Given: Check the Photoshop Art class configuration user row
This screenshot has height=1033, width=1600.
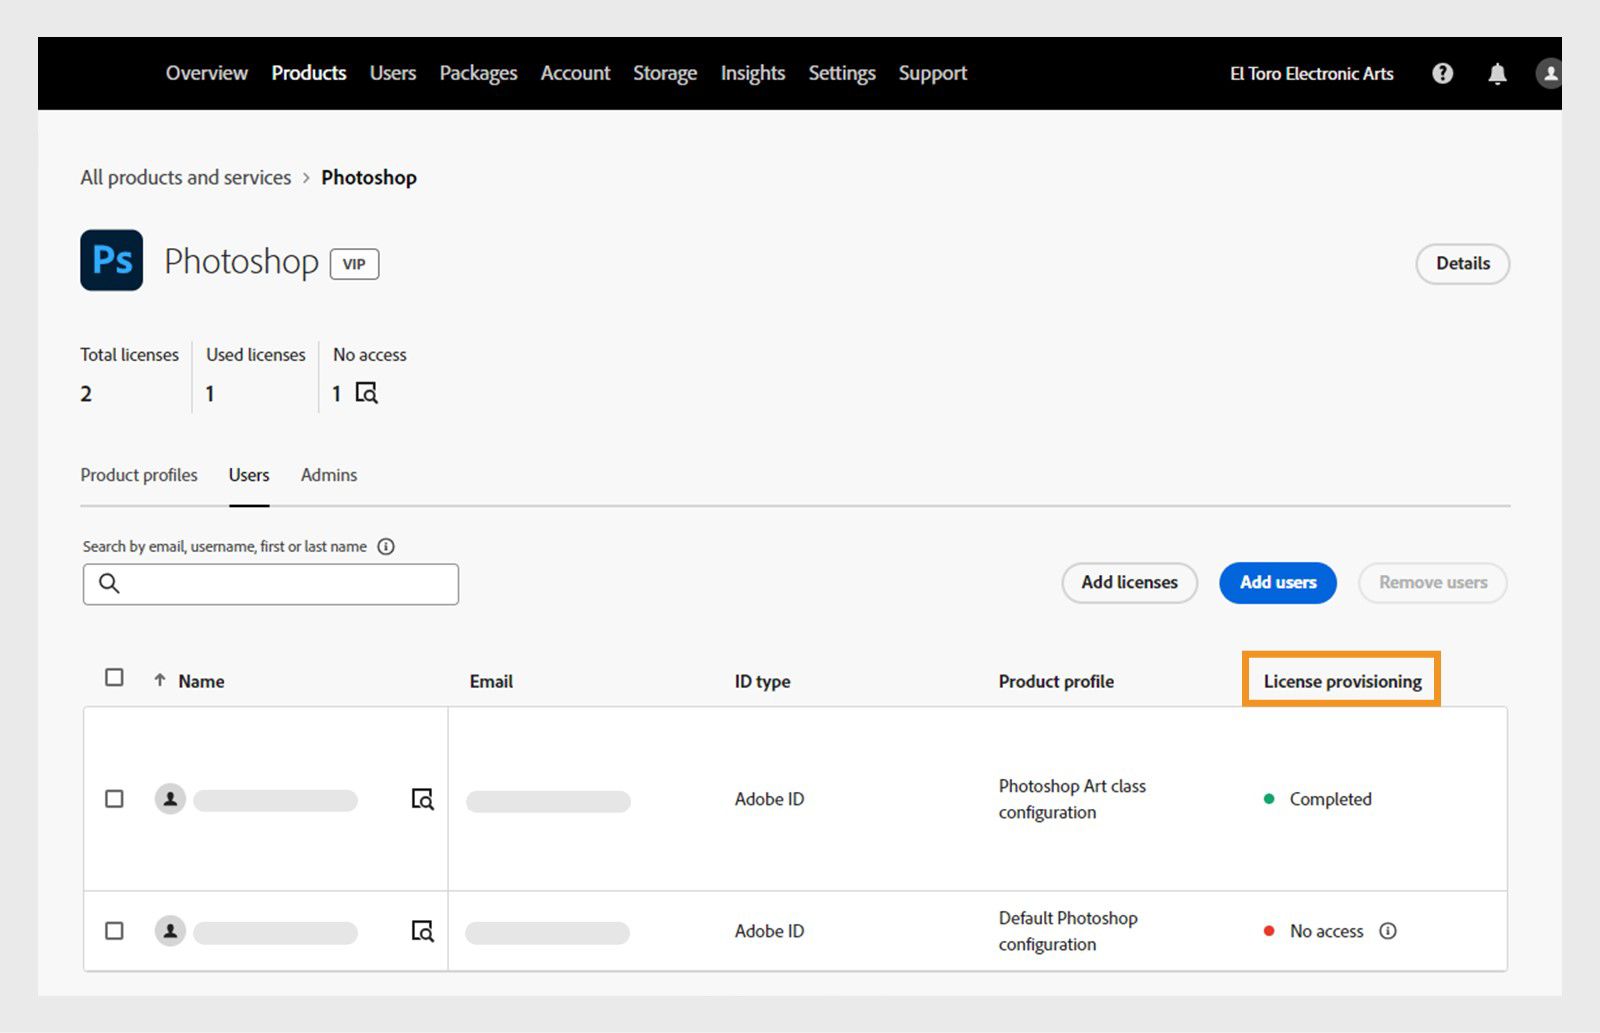Looking at the screenshot, I should 114,799.
